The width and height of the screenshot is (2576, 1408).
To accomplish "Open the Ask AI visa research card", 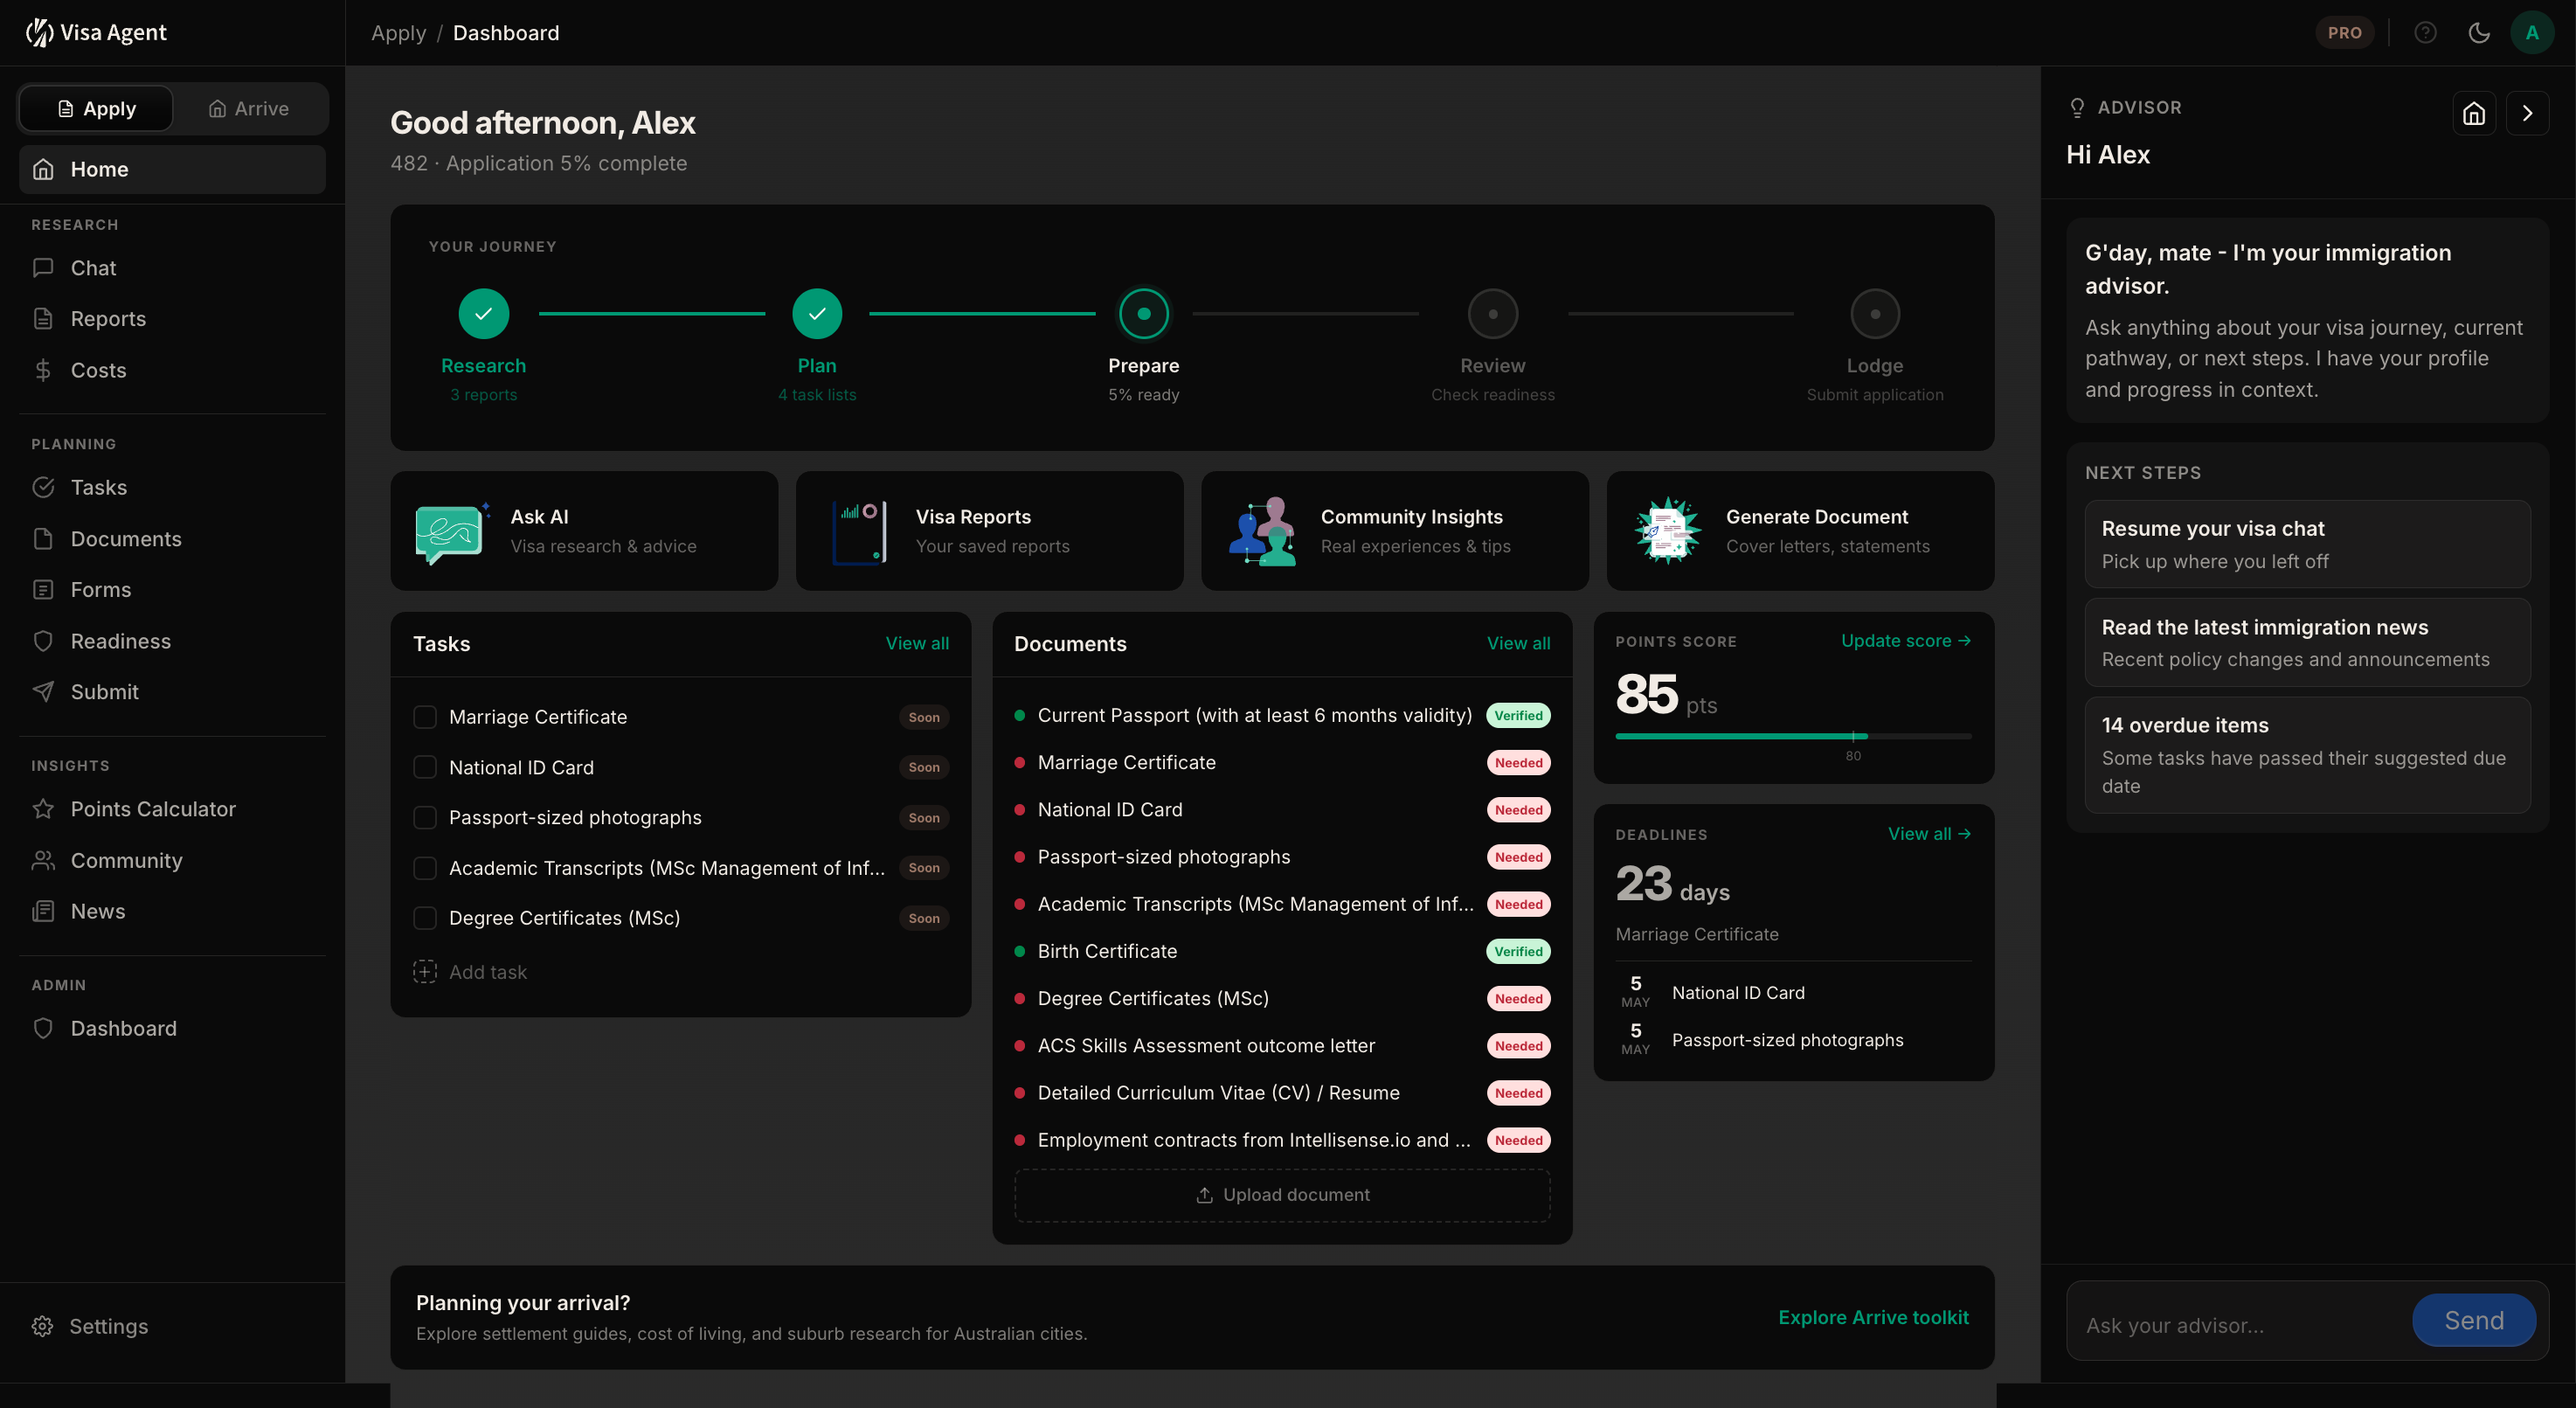I will (x=584, y=530).
